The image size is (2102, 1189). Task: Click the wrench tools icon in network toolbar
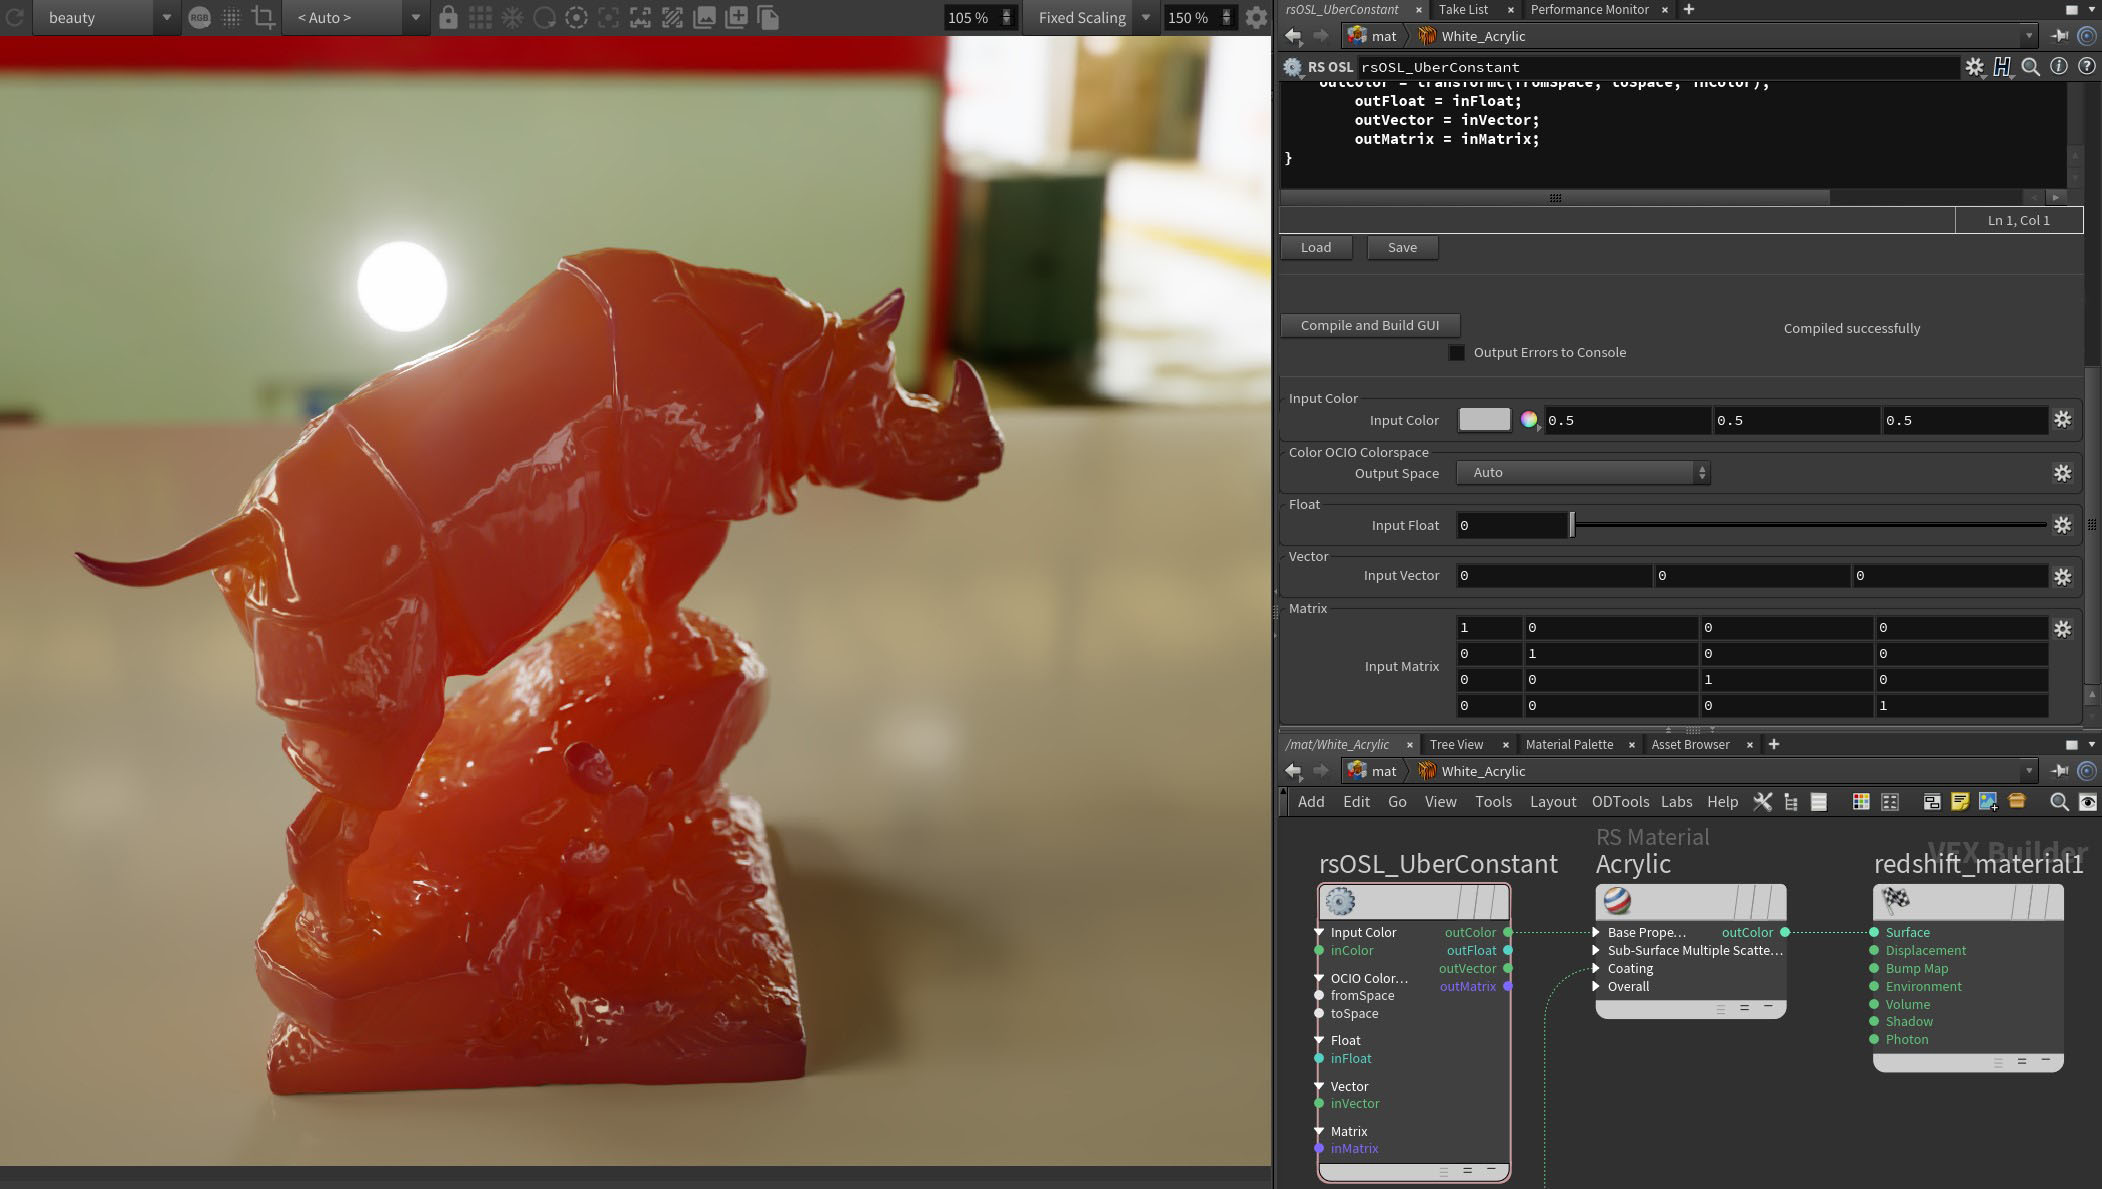(1762, 802)
